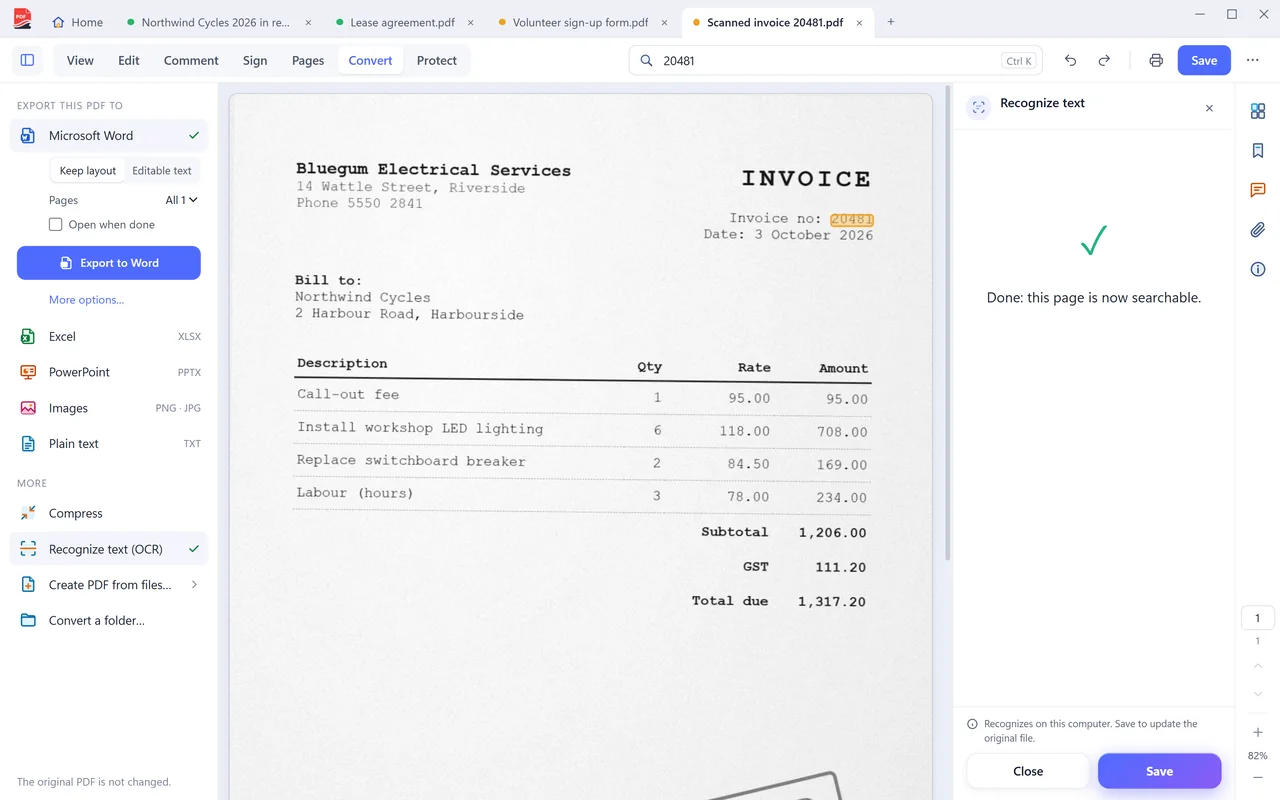Close the Recognize text panel
1280x800 pixels.
tap(1209, 108)
